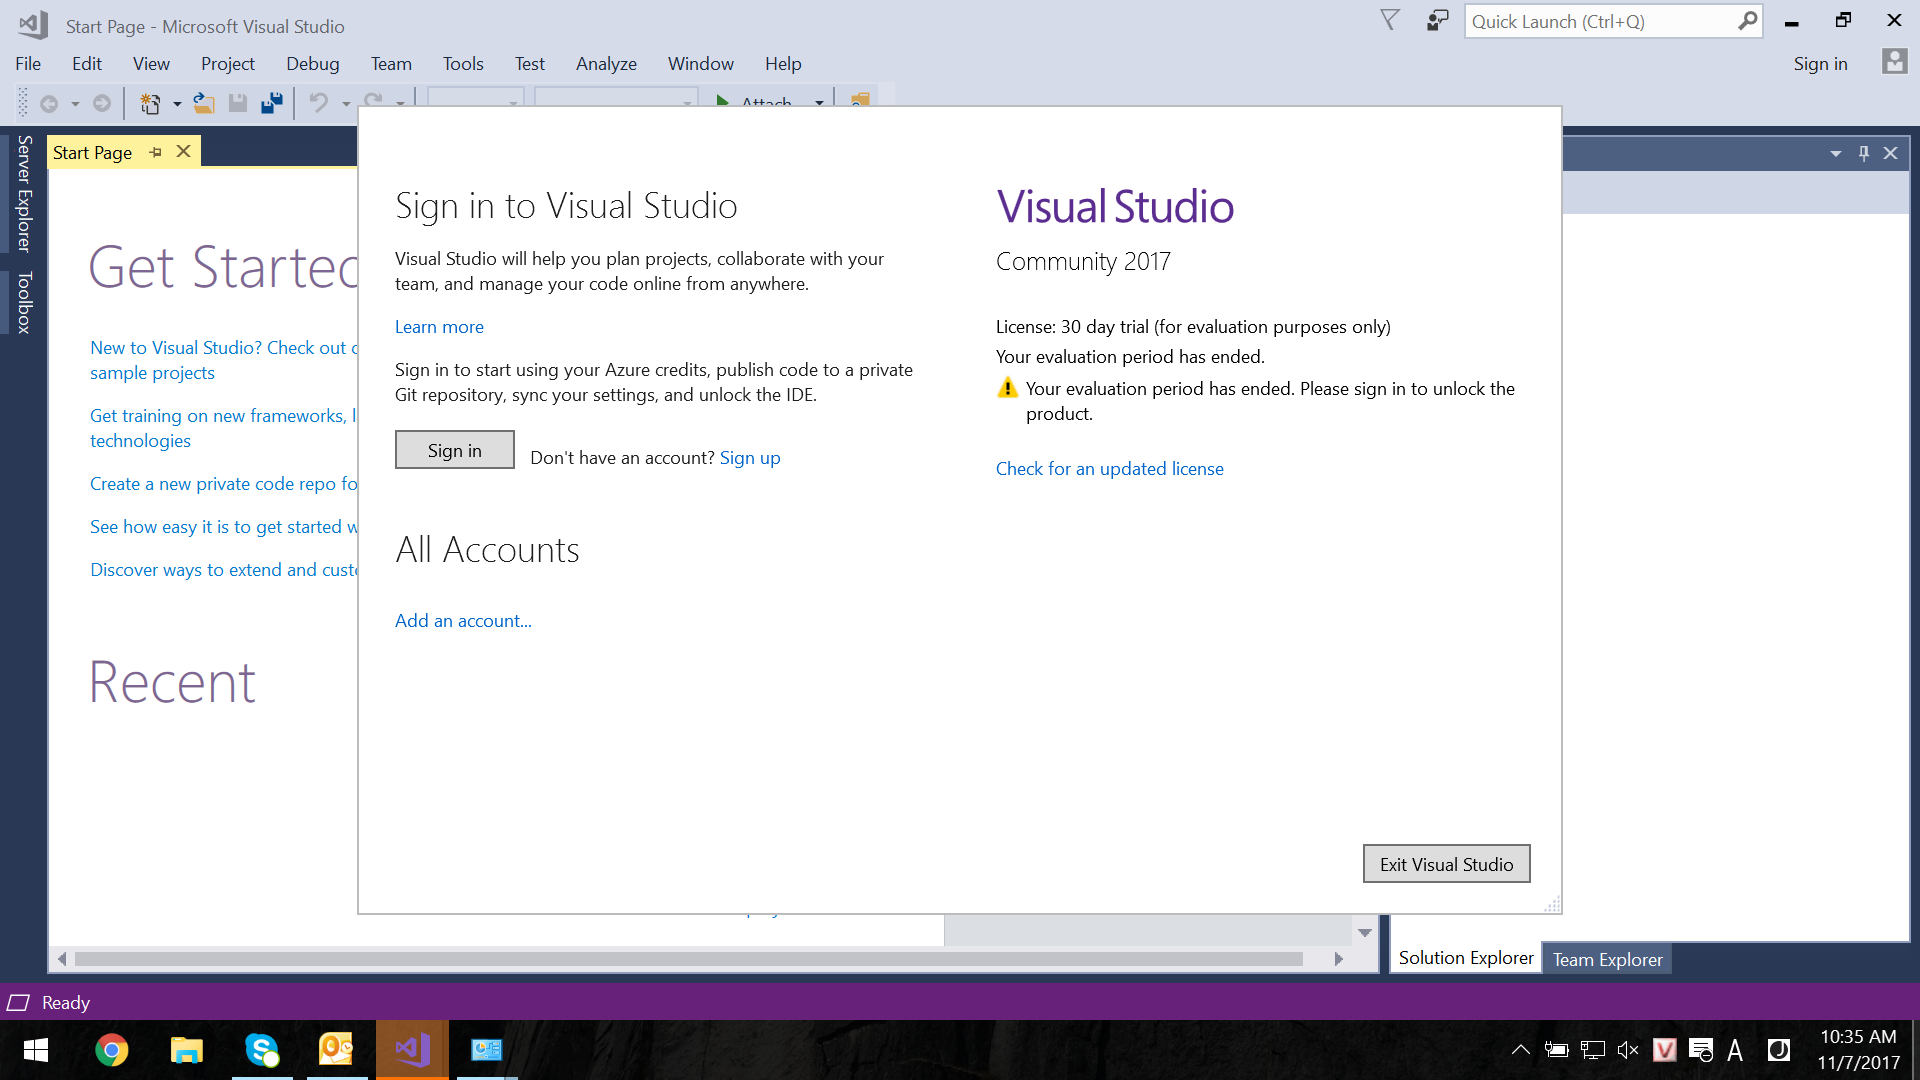Click the Open File folder icon
Image resolution: width=1920 pixels, height=1080 pixels.
[x=204, y=103]
